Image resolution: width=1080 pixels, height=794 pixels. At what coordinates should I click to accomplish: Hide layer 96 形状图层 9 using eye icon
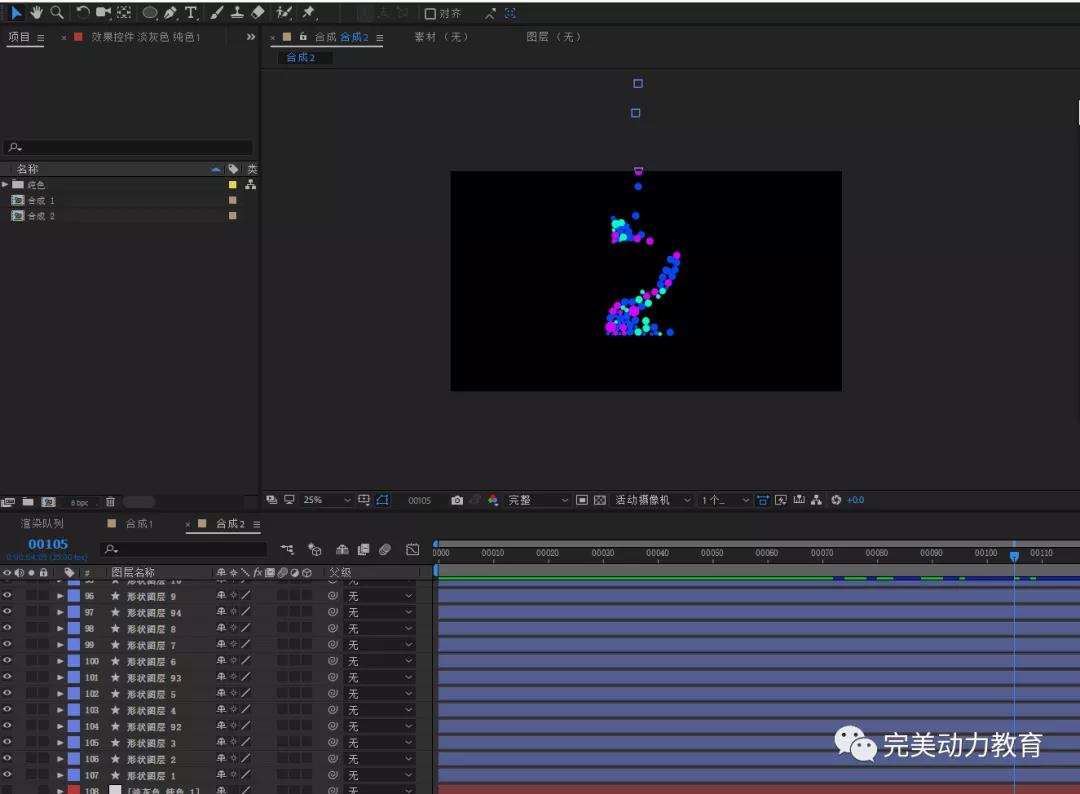(x=8, y=596)
